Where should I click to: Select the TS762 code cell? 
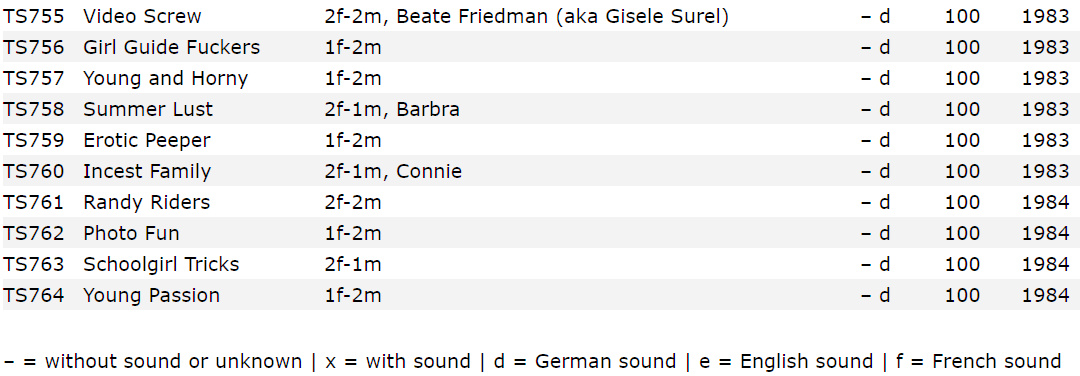[x=34, y=233]
